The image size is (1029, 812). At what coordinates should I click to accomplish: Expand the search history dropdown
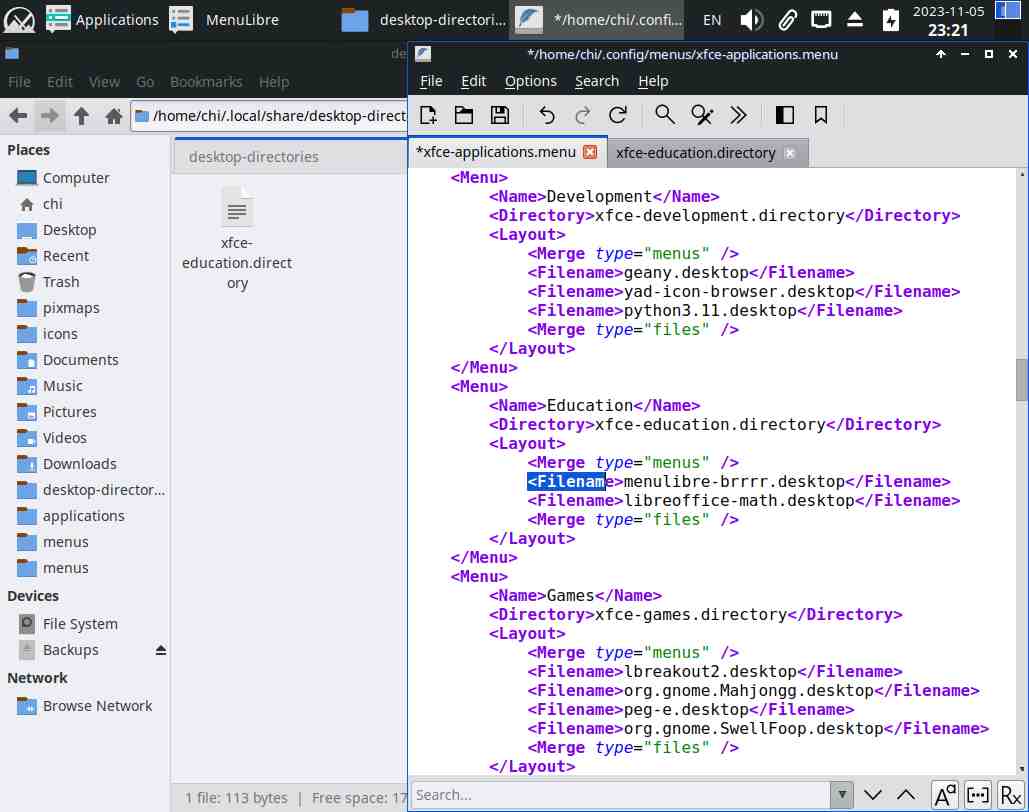pos(841,795)
